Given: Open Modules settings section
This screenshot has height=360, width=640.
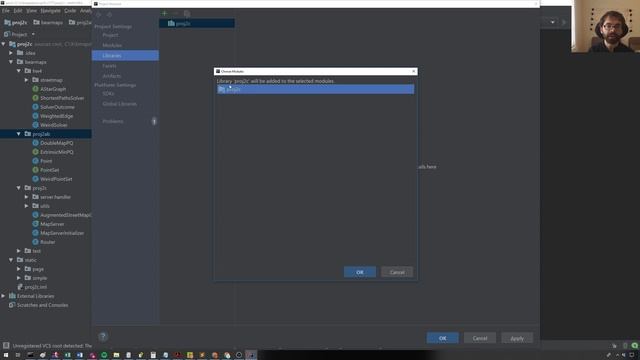Looking at the screenshot, I should click(x=112, y=45).
